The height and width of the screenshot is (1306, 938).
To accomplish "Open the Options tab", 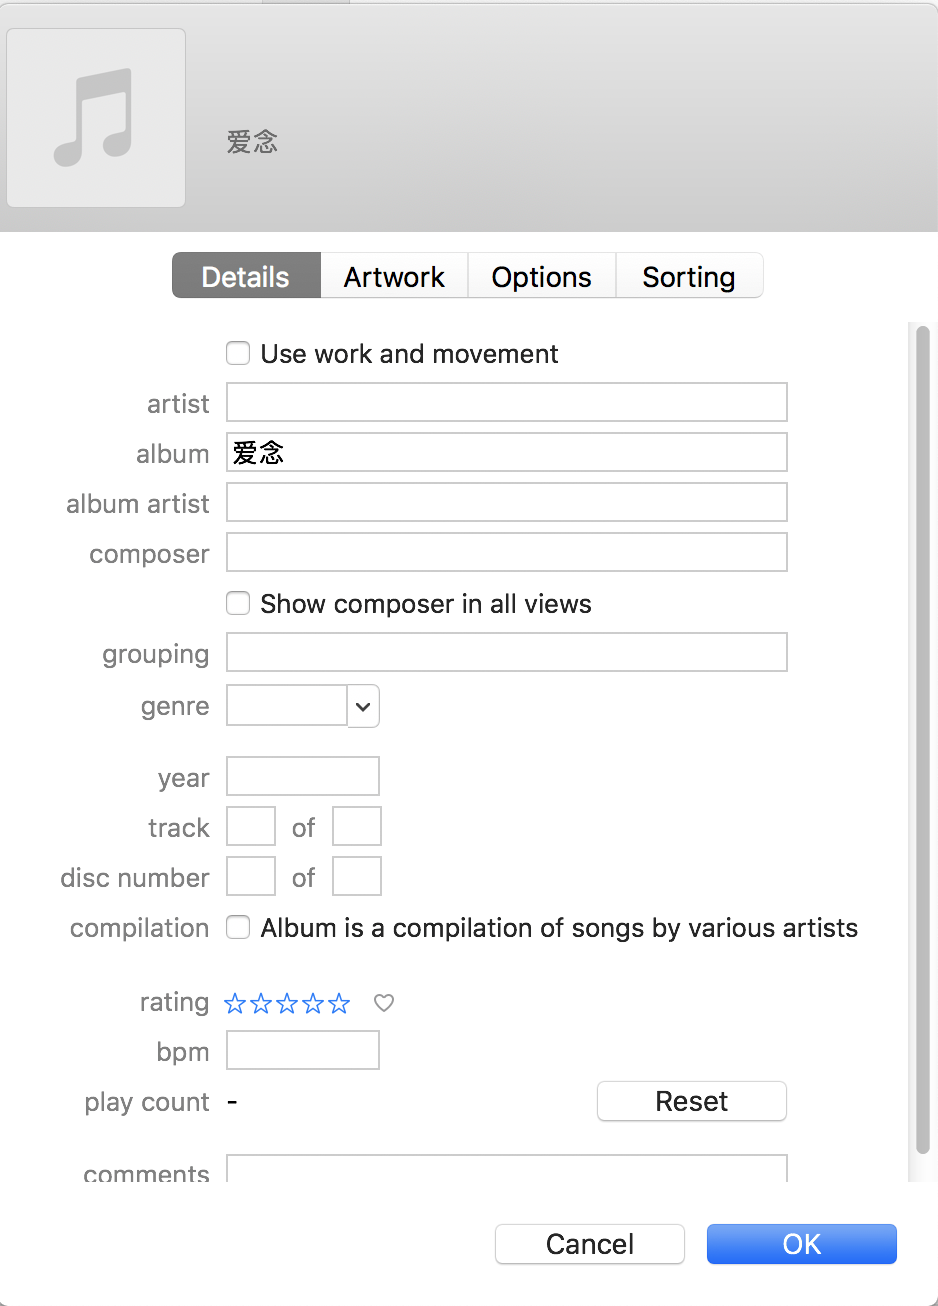I will coord(541,277).
